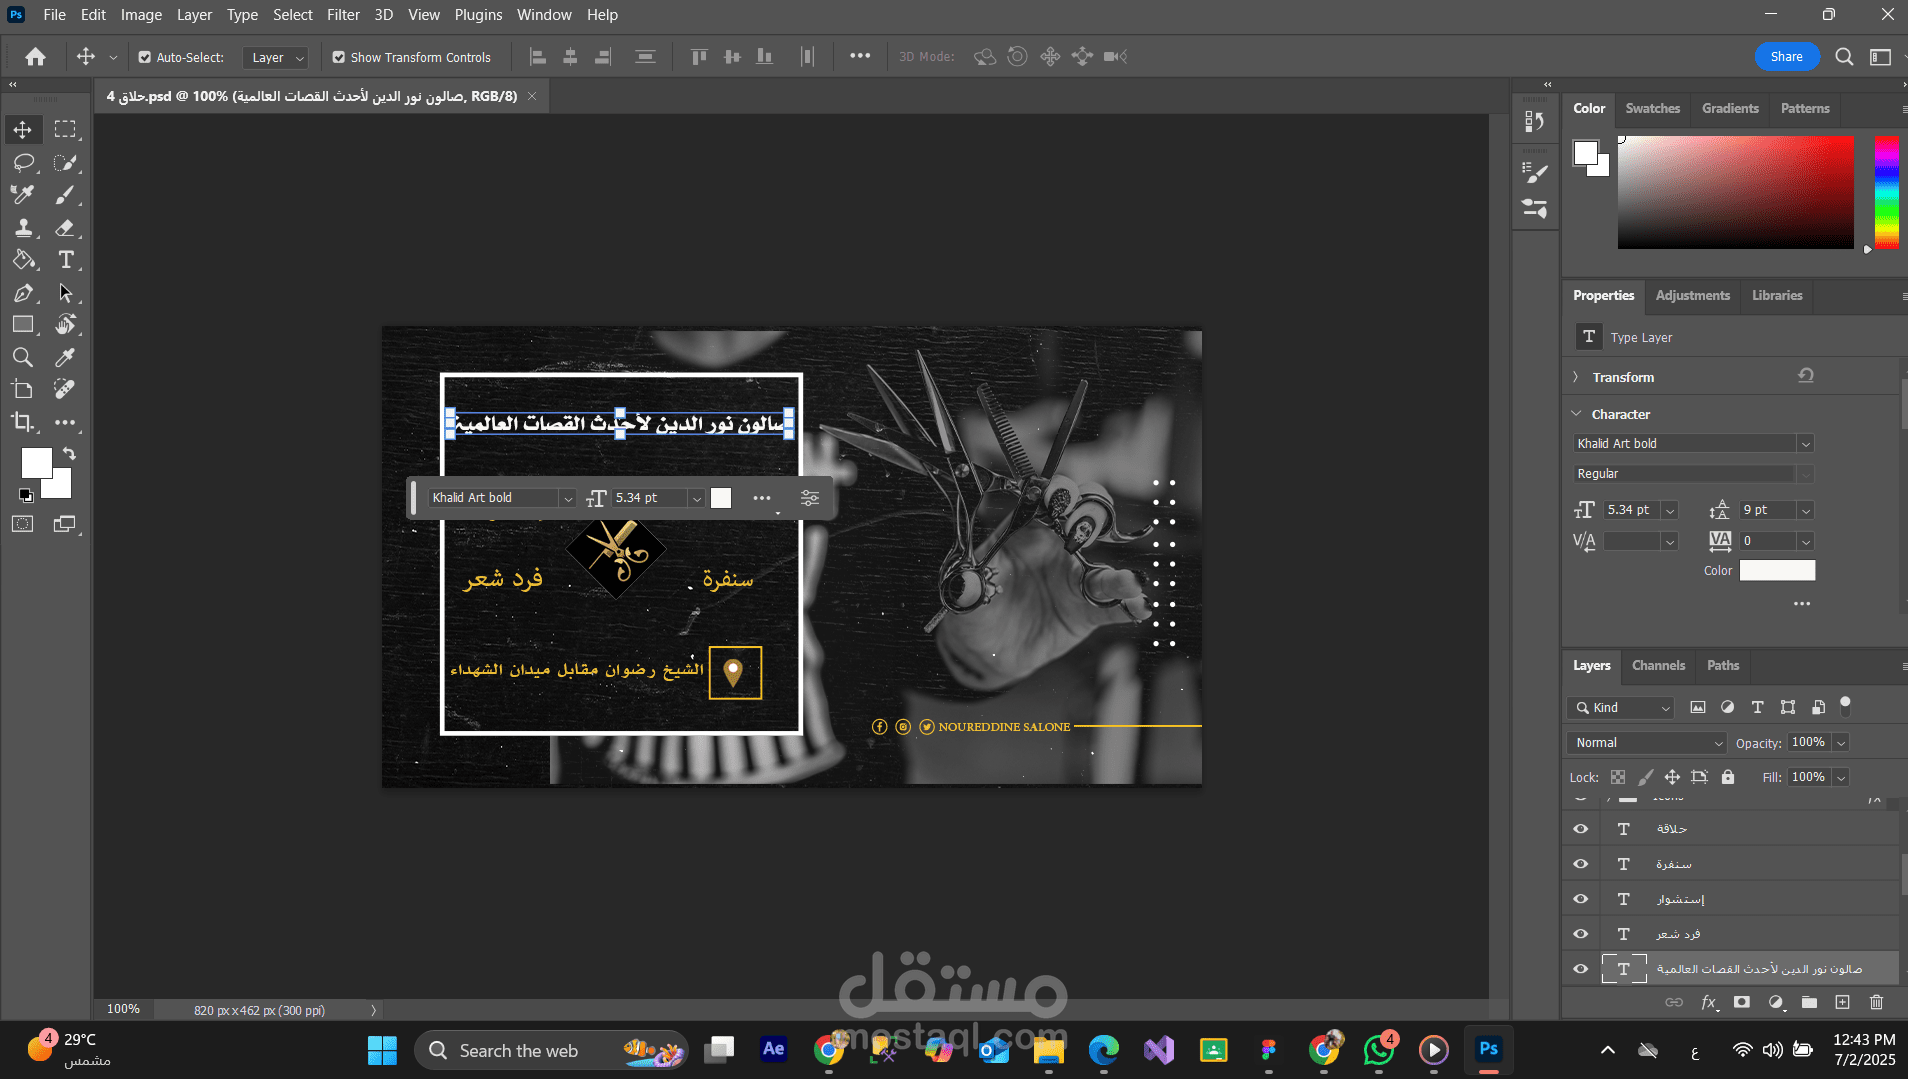Select the Zoom magnifier tool
This screenshot has width=1908, height=1079.
click(x=22, y=357)
